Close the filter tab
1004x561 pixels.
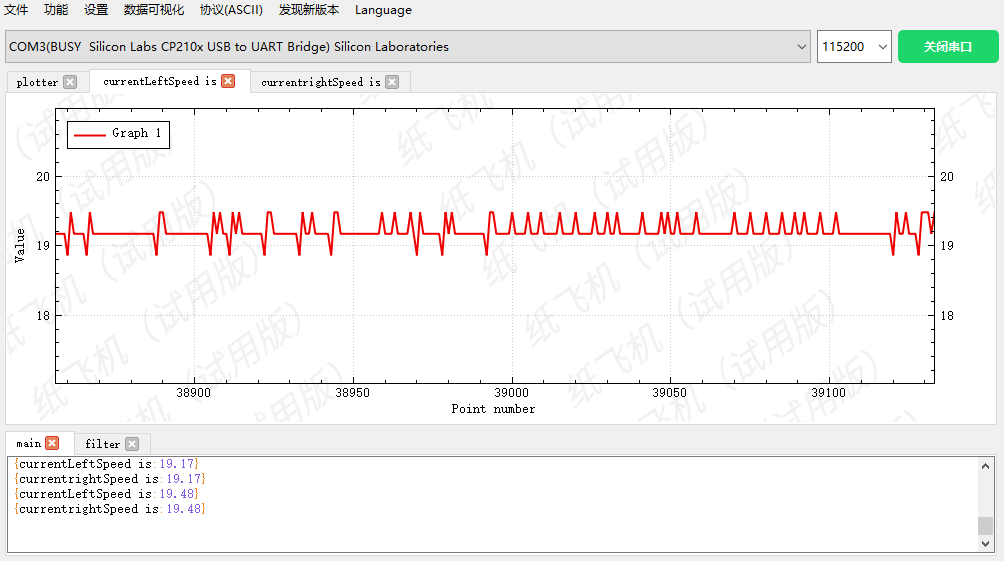pos(132,444)
